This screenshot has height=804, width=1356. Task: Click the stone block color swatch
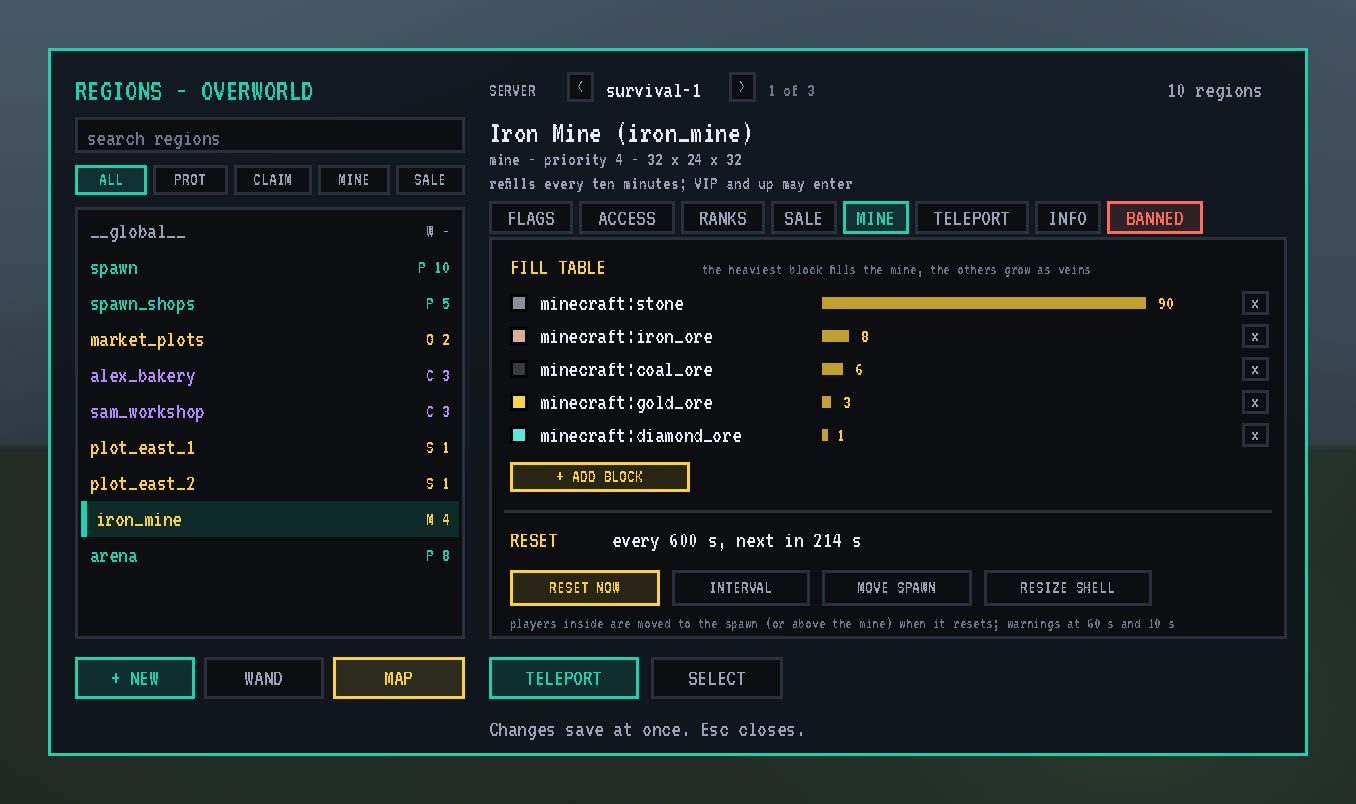pos(519,303)
